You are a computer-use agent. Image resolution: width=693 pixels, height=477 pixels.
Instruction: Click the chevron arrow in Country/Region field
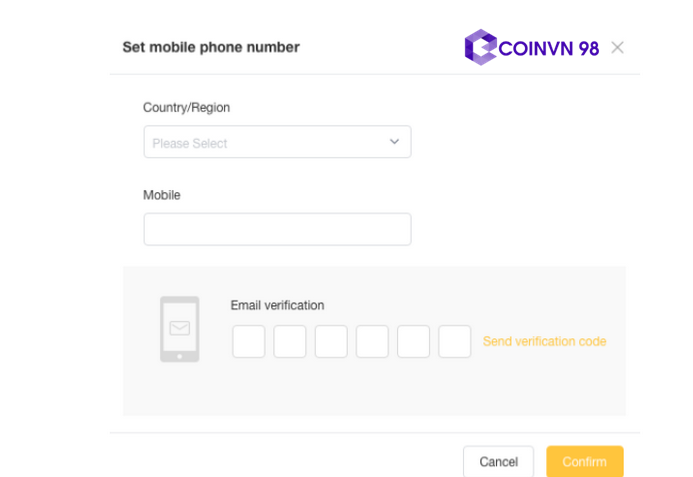click(394, 142)
